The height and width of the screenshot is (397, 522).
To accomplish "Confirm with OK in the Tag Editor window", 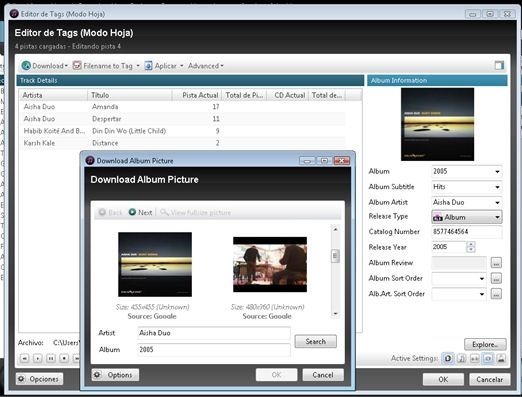I will click(x=443, y=379).
